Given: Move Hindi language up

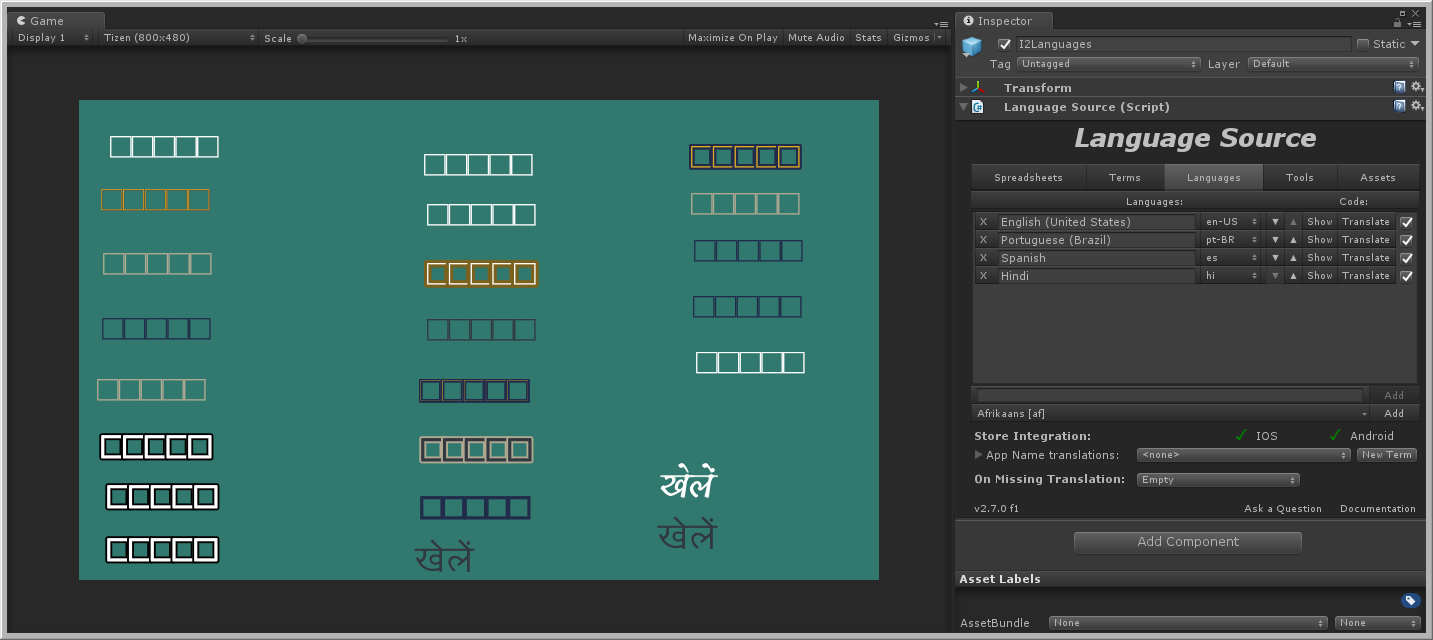Looking at the screenshot, I should coord(1293,276).
